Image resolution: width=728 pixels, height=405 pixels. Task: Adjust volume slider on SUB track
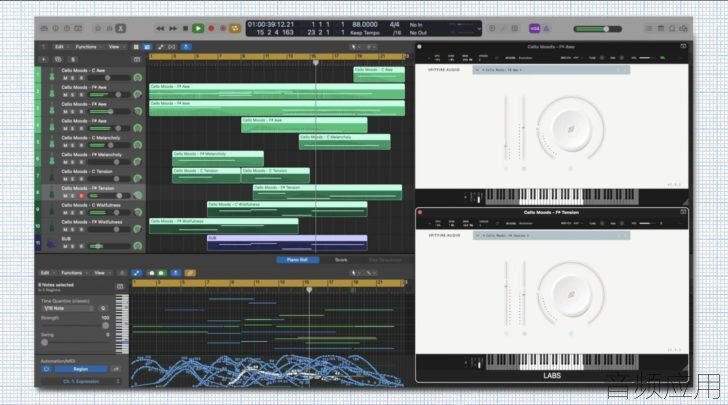tap(109, 246)
